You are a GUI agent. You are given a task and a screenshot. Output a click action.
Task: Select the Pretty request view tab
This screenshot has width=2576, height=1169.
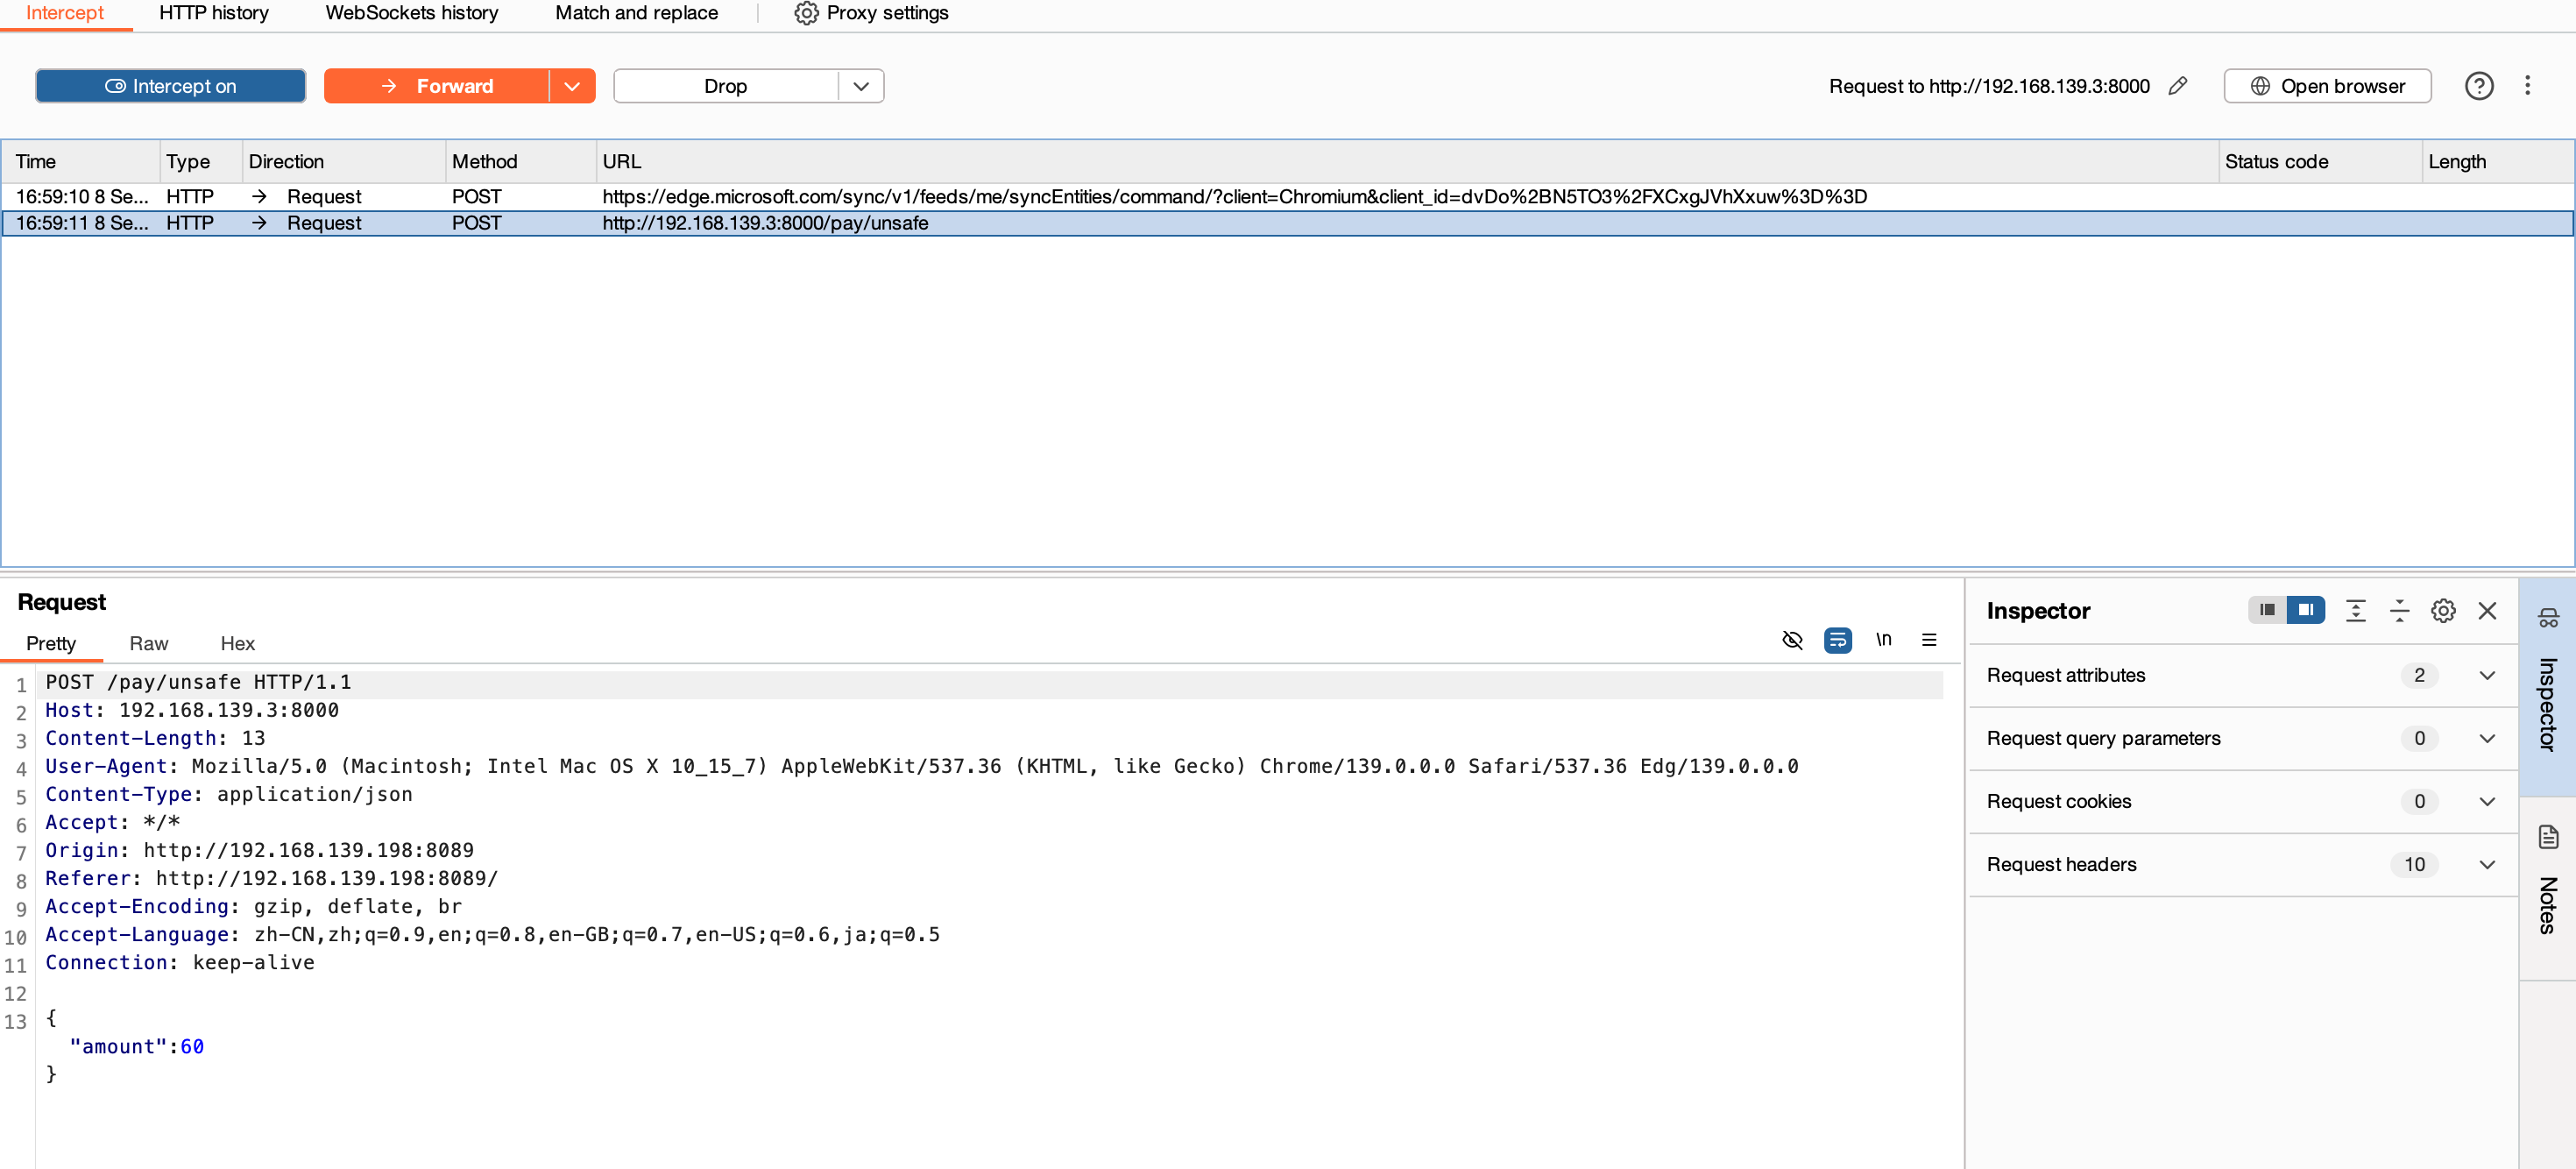pyautogui.click(x=51, y=643)
